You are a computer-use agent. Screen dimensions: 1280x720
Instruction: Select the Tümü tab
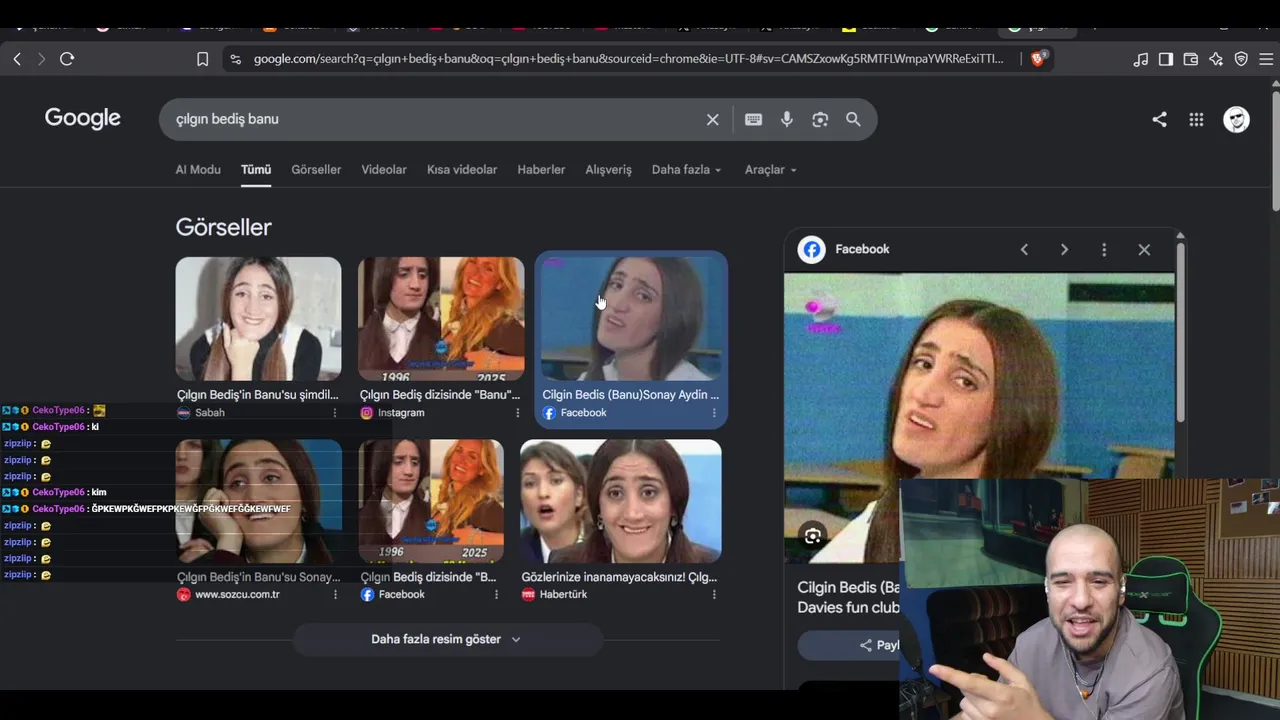(256, 170)
